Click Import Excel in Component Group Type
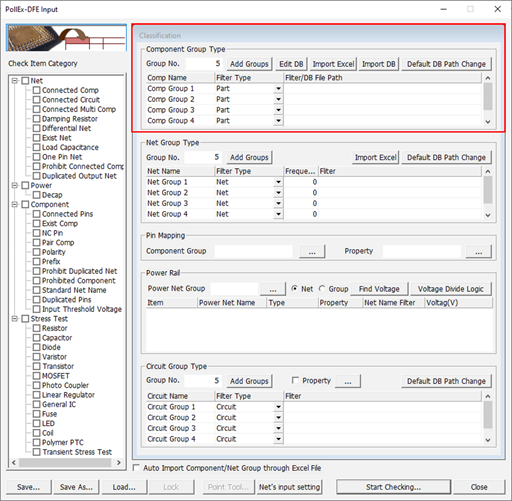 333,64
